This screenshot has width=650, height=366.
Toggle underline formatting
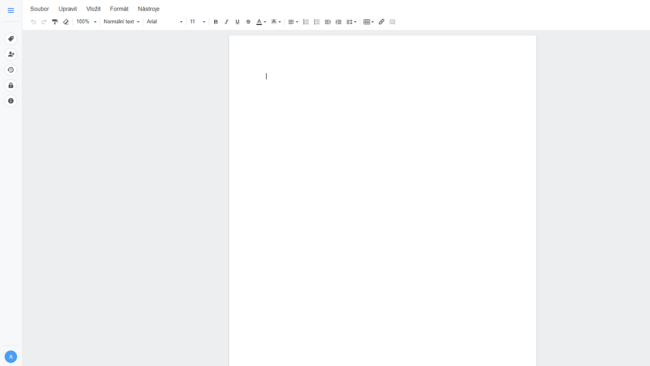point(237,22)
